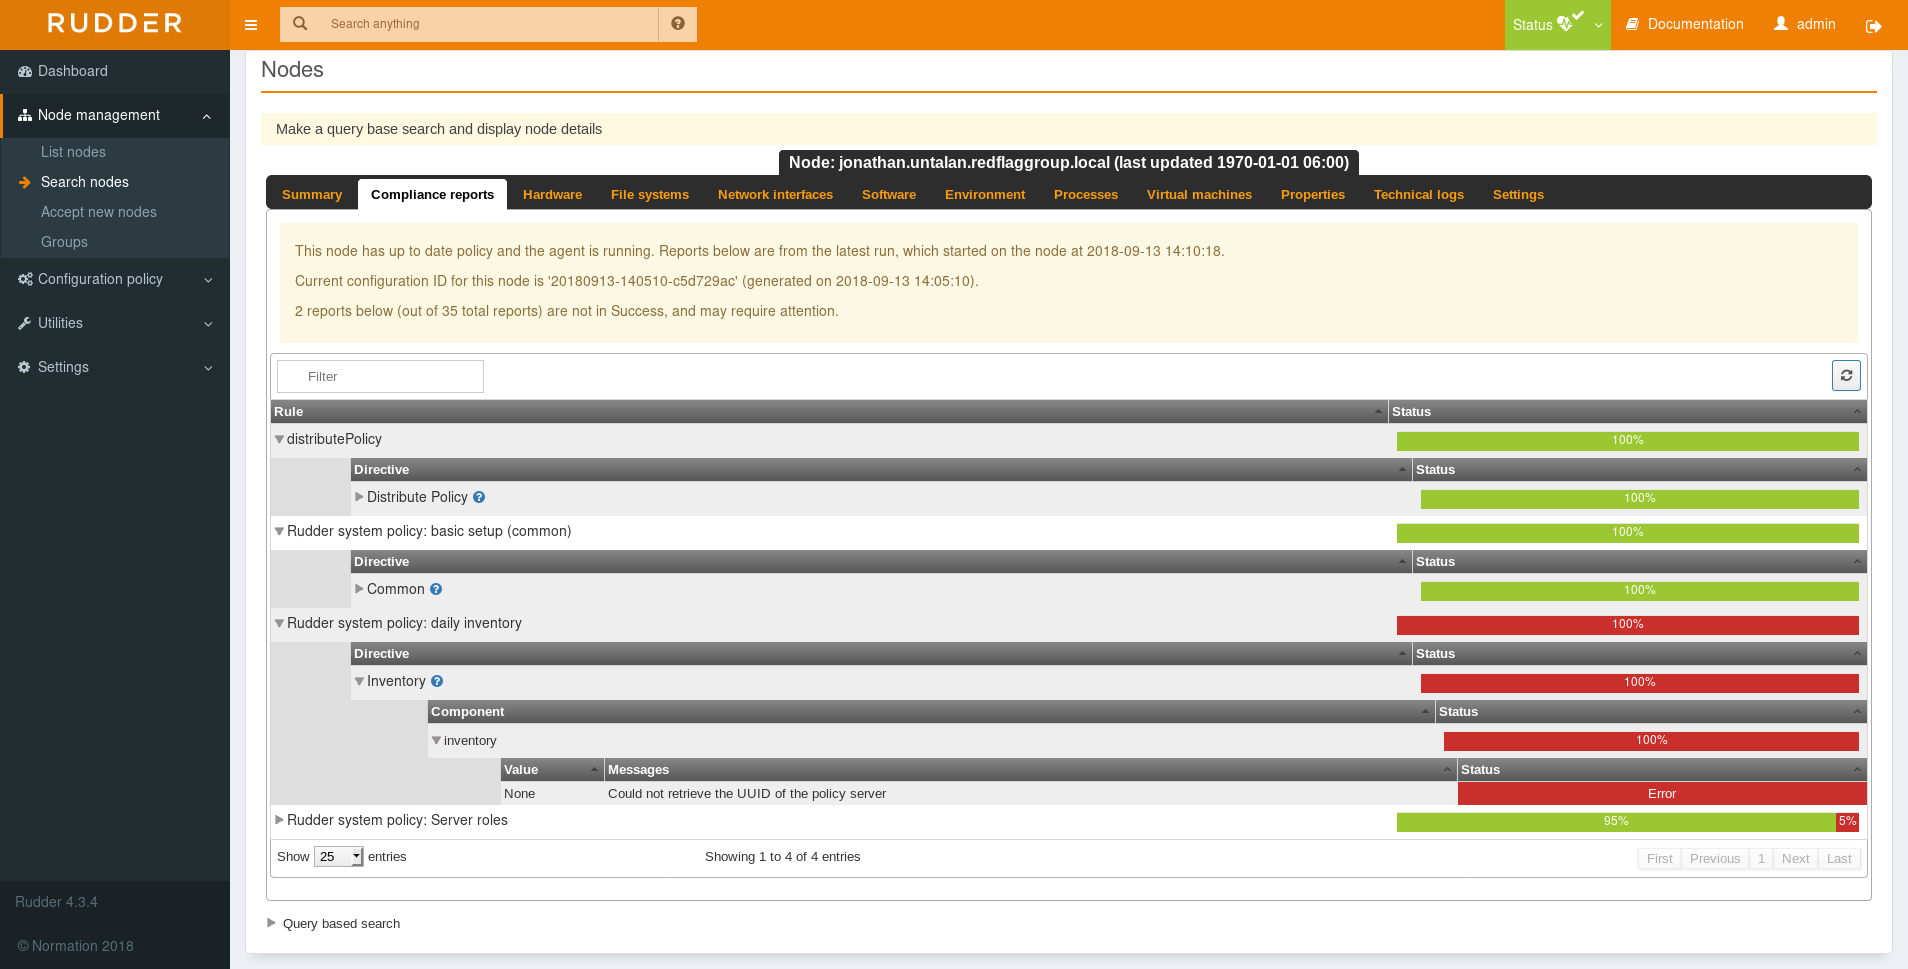Focus the Search anything field
1908x969 pixels.
tap(488, 24)
